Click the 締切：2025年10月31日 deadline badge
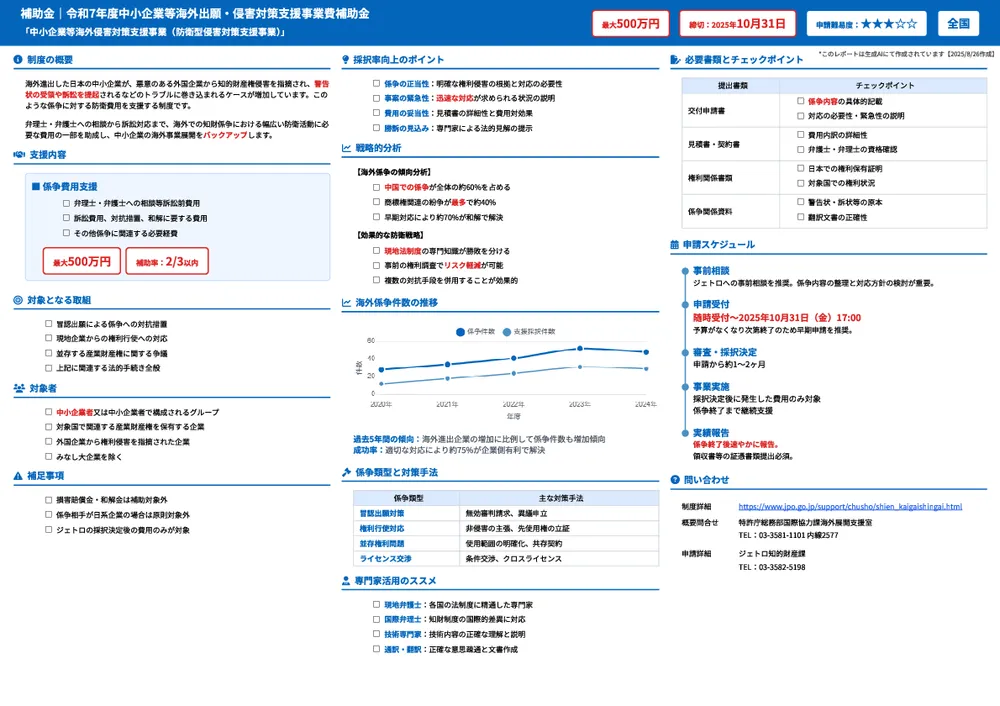Screen dimensions: 1000x706 [737, 24]
